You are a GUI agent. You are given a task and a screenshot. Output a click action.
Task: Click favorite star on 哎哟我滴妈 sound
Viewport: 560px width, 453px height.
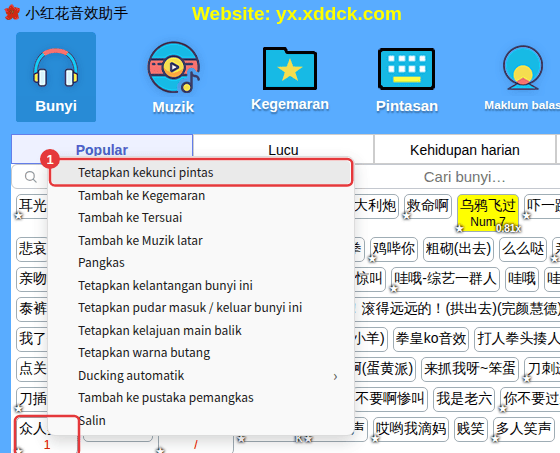pos(375,438)
